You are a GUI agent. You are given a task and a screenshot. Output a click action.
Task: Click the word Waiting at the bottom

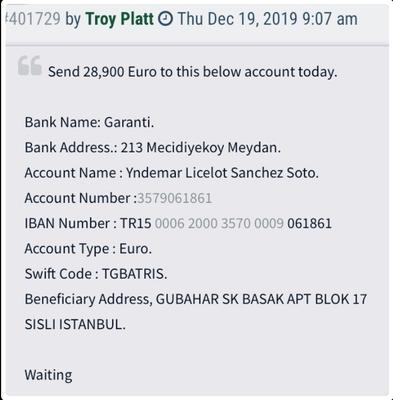(48, 375)
